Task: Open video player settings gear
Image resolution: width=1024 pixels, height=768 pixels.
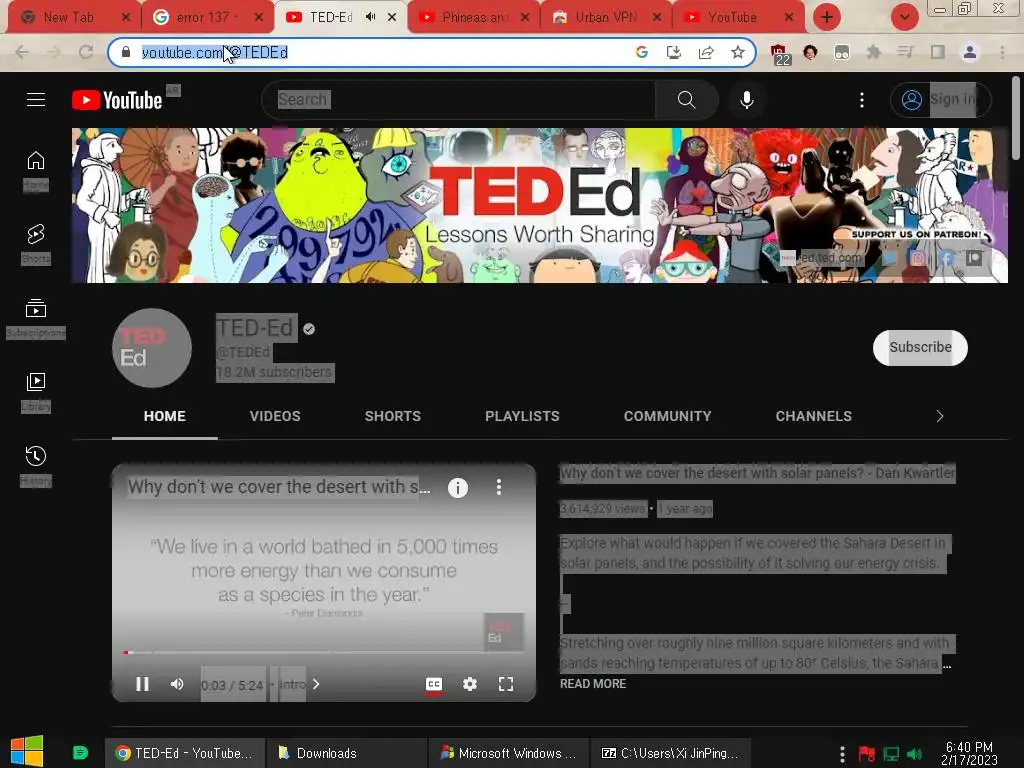Action: (x=470, y=684)
